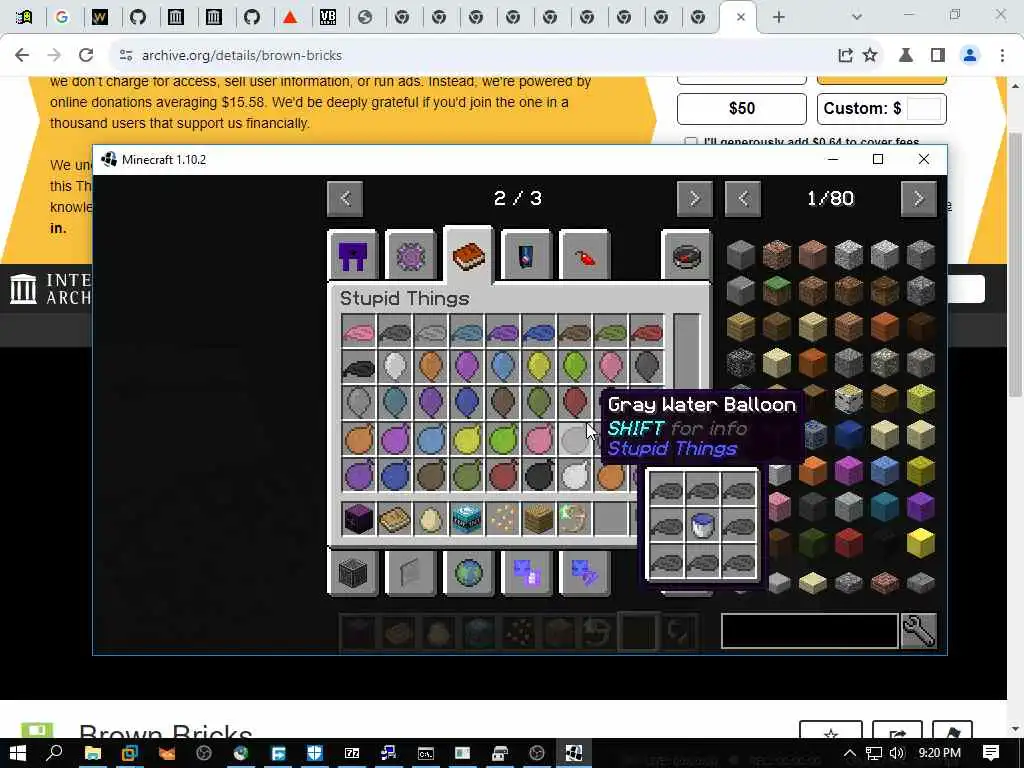1024x768 pixels.
Task: Tick the cover fees checkbox
Action: 691,141
